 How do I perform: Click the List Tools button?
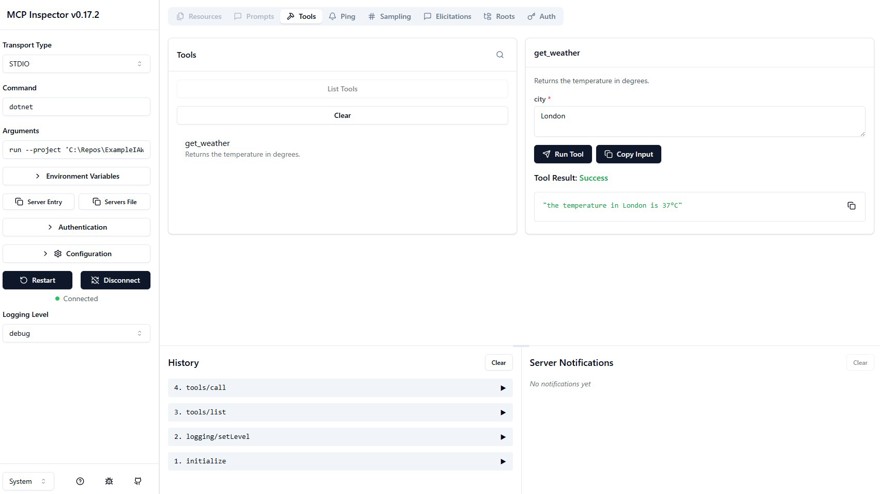click(x=342, y=89)
